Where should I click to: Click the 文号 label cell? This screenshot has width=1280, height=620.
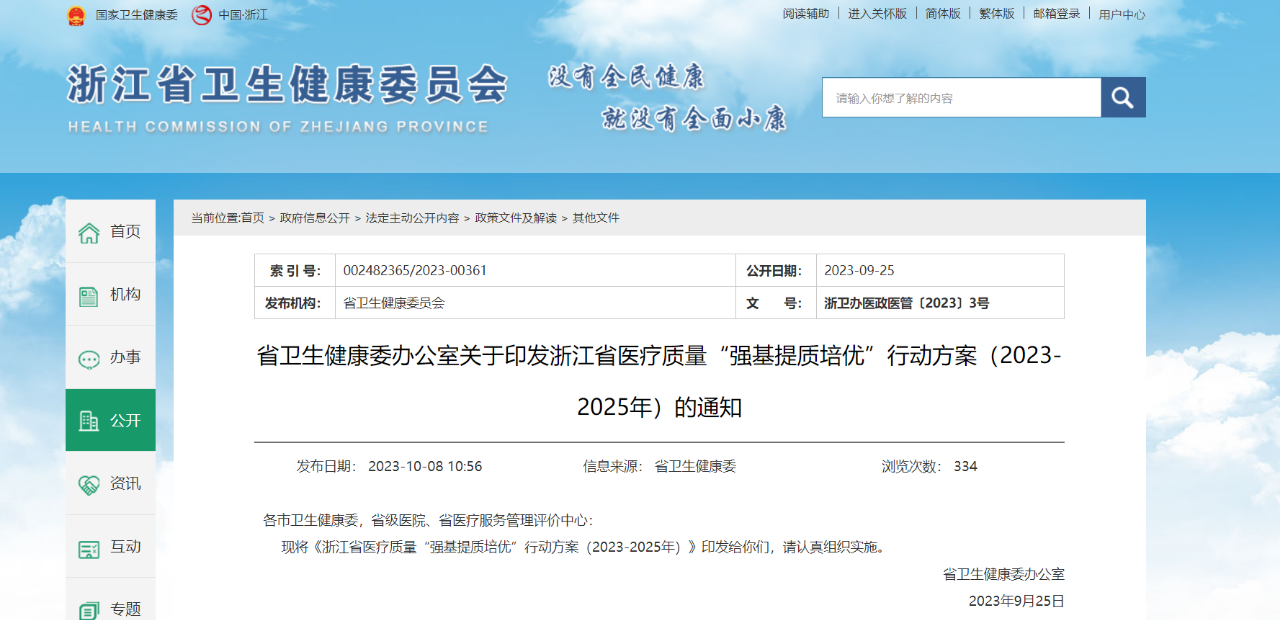(774, 303)
